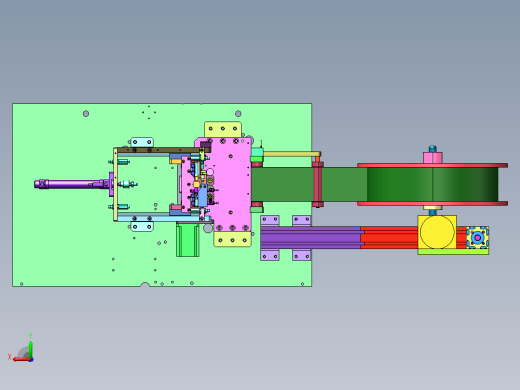
Task: Click the red linear rail section
Action: (389, 238)
